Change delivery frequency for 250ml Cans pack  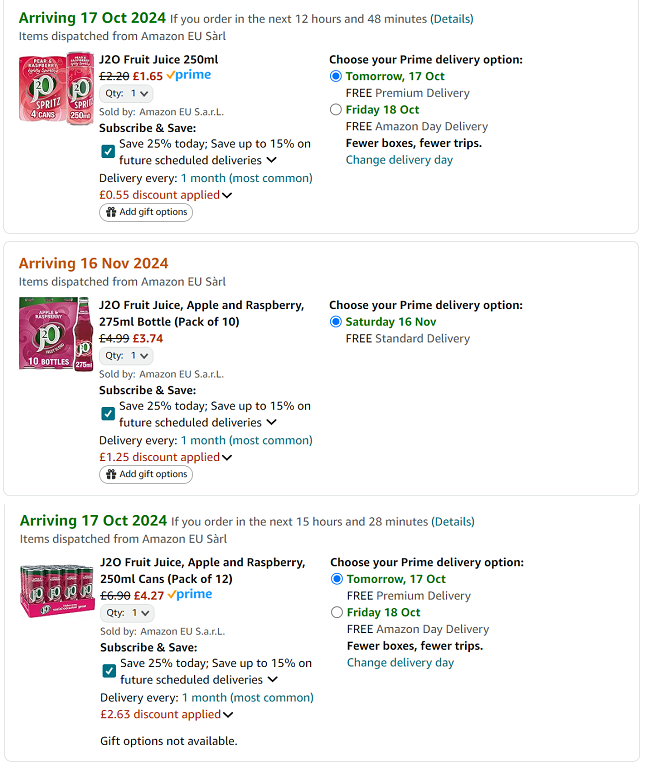coord(247,698)
